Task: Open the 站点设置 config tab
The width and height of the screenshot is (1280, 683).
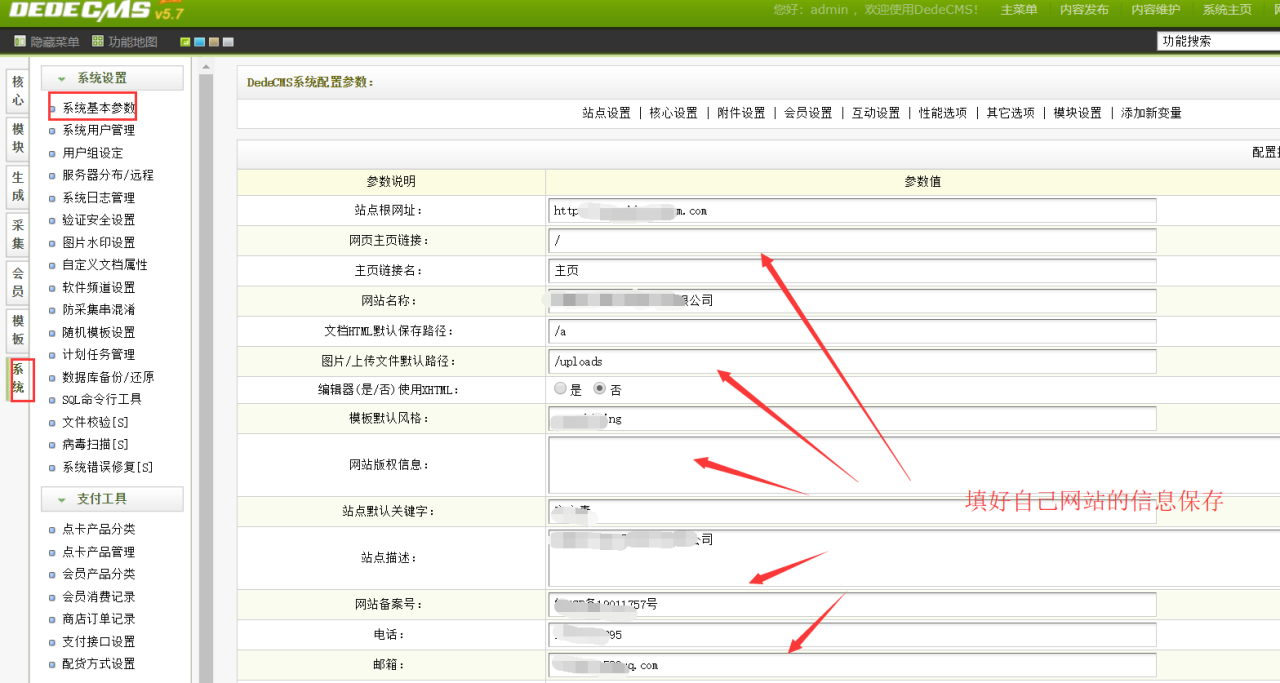Action: tap(607, 113)
